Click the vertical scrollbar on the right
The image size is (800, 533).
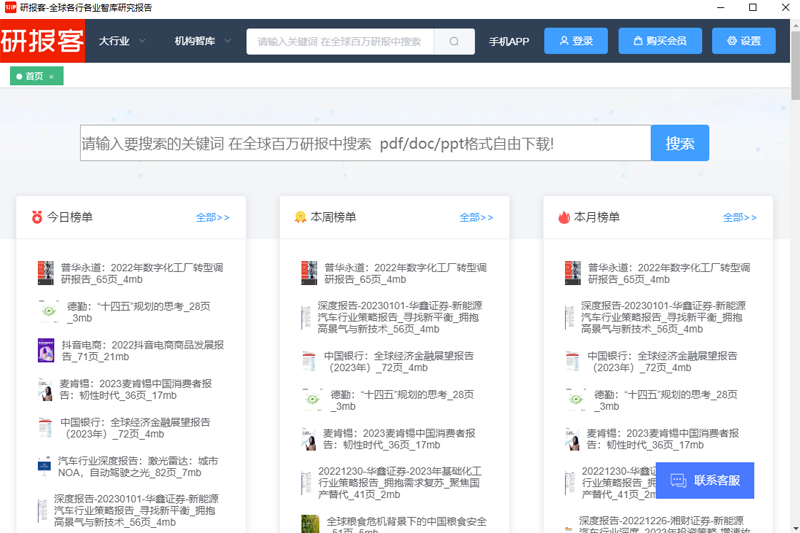tap(795, 60)
